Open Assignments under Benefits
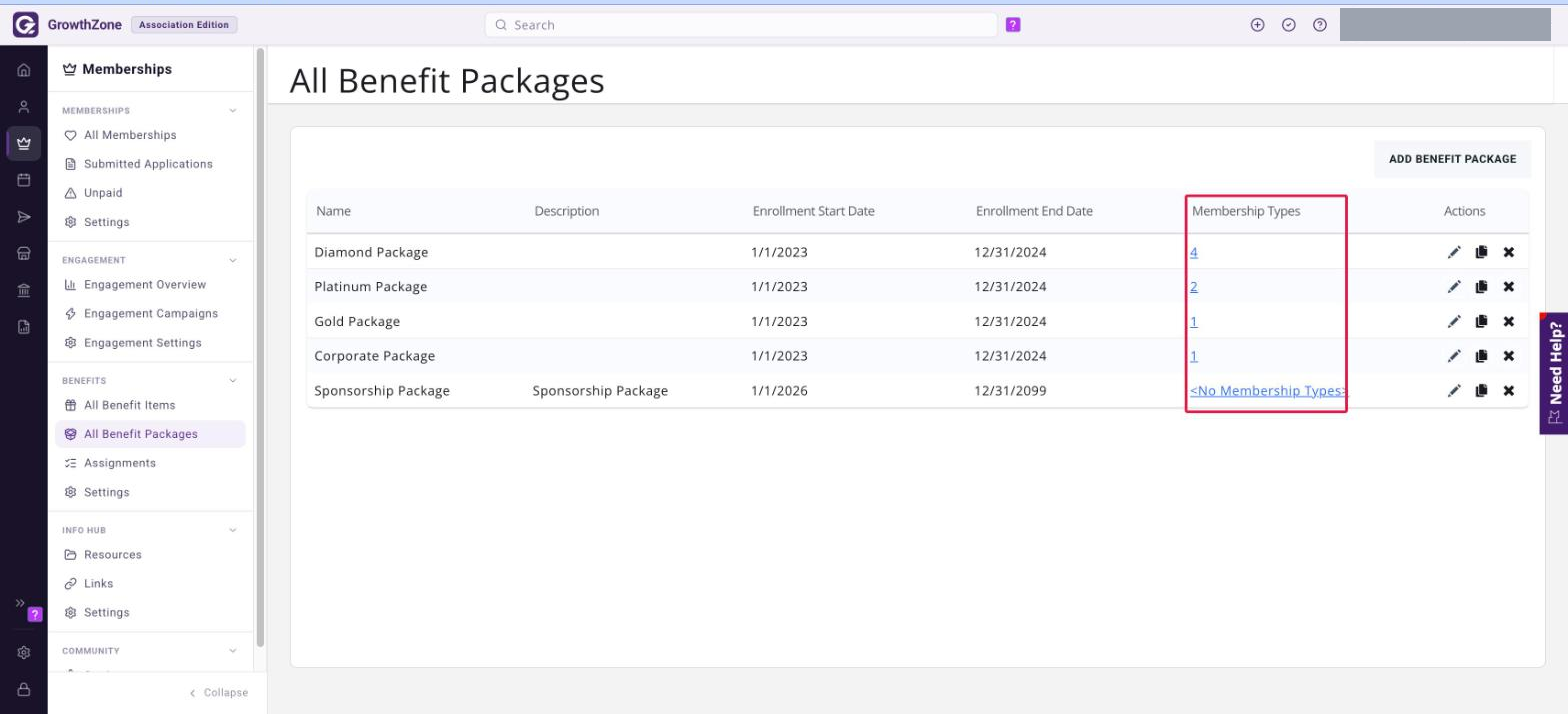 (x=120, y=463)
